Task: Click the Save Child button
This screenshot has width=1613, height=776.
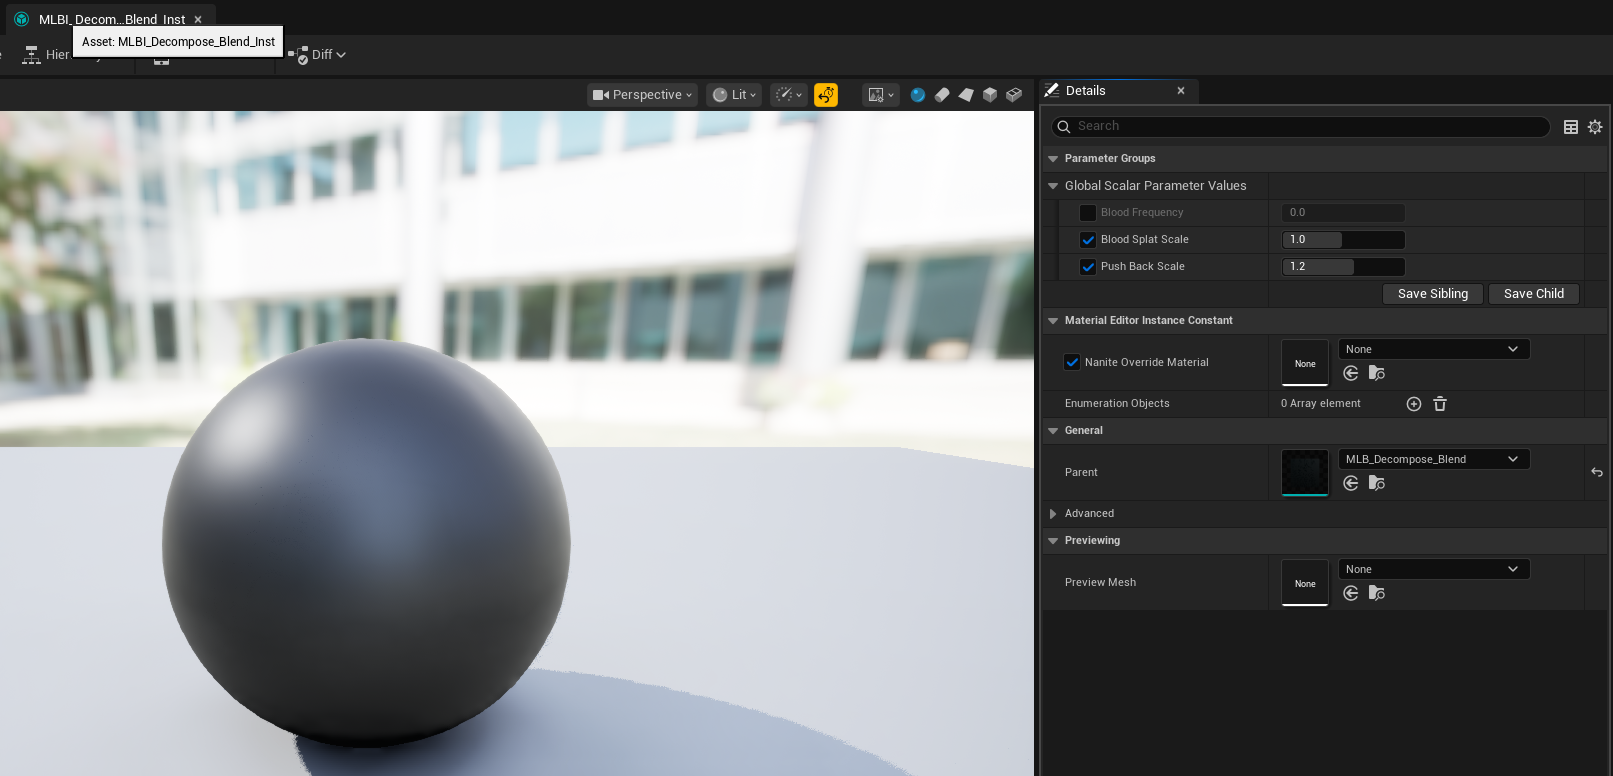Action: coord(1534,294)
